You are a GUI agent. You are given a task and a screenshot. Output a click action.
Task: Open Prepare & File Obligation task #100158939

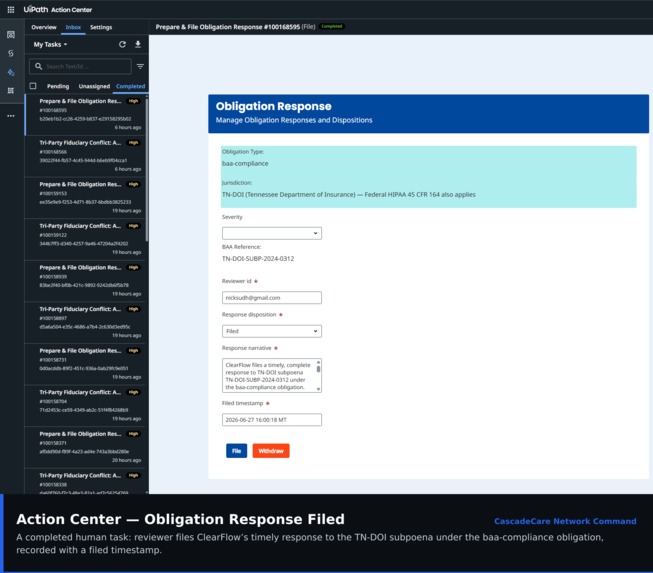point(87,281)
